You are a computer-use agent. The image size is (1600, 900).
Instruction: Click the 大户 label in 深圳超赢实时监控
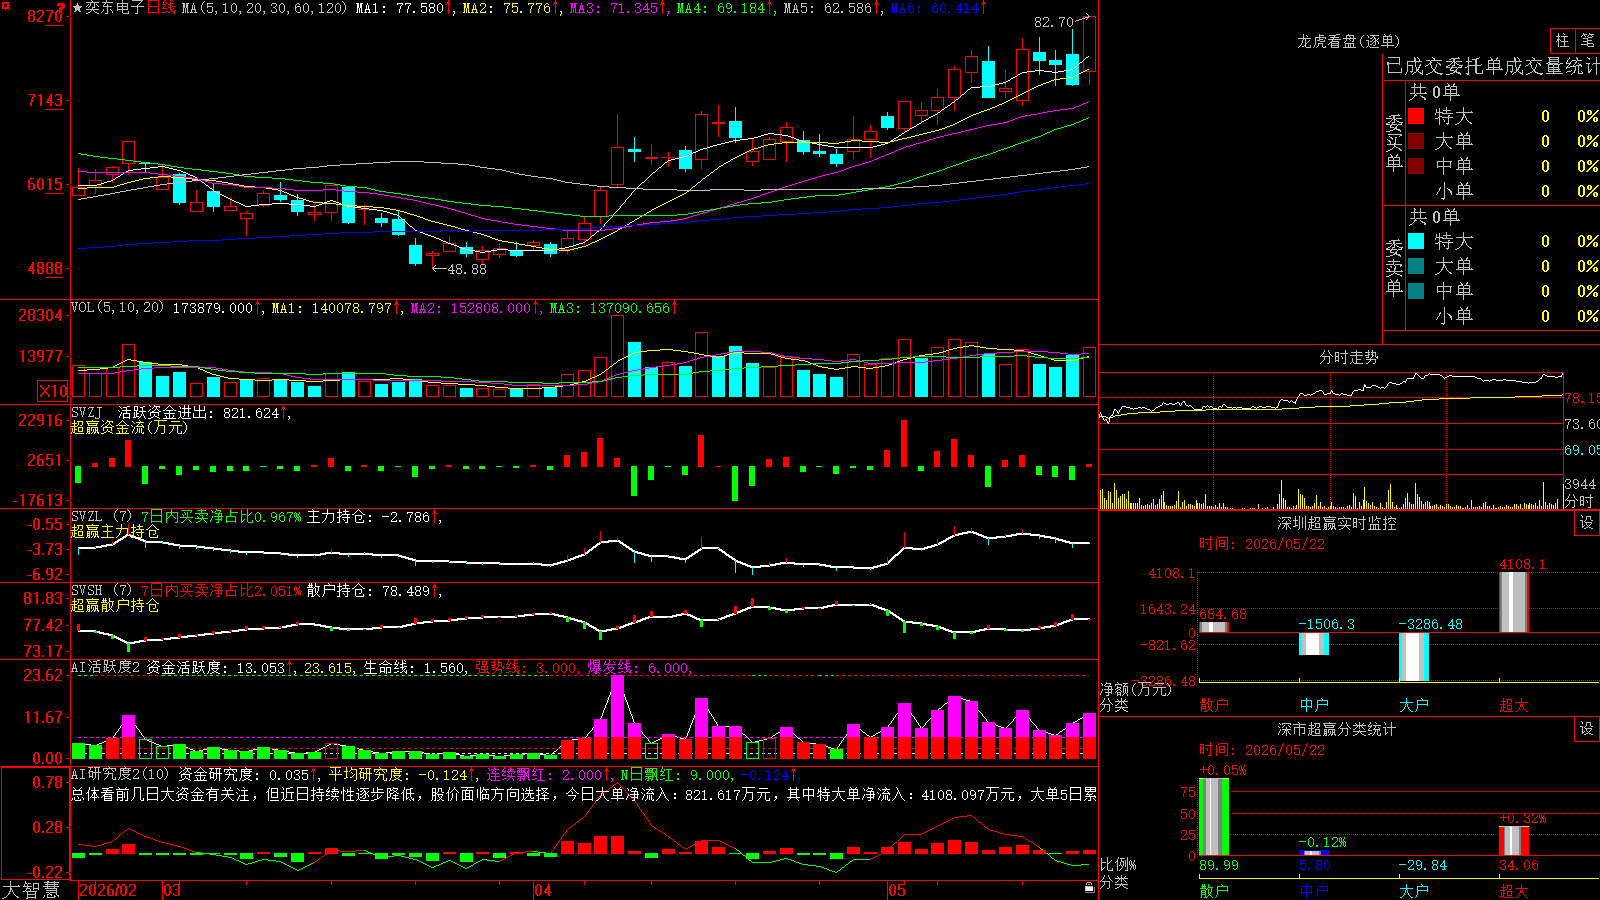[1414, 705]
